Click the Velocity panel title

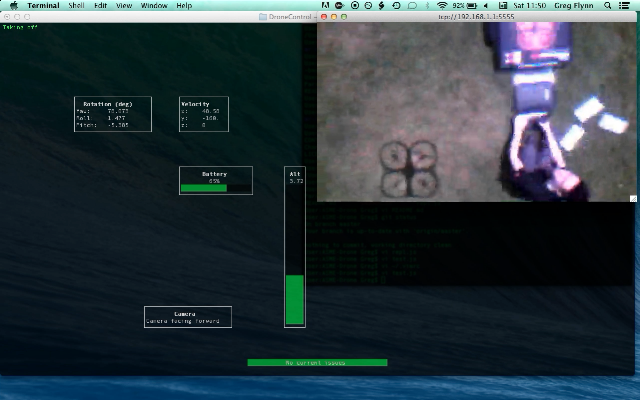tap(195, 104)
